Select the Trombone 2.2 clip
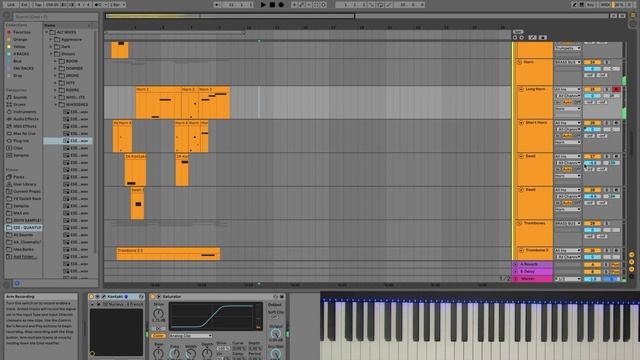 (168, 253)
